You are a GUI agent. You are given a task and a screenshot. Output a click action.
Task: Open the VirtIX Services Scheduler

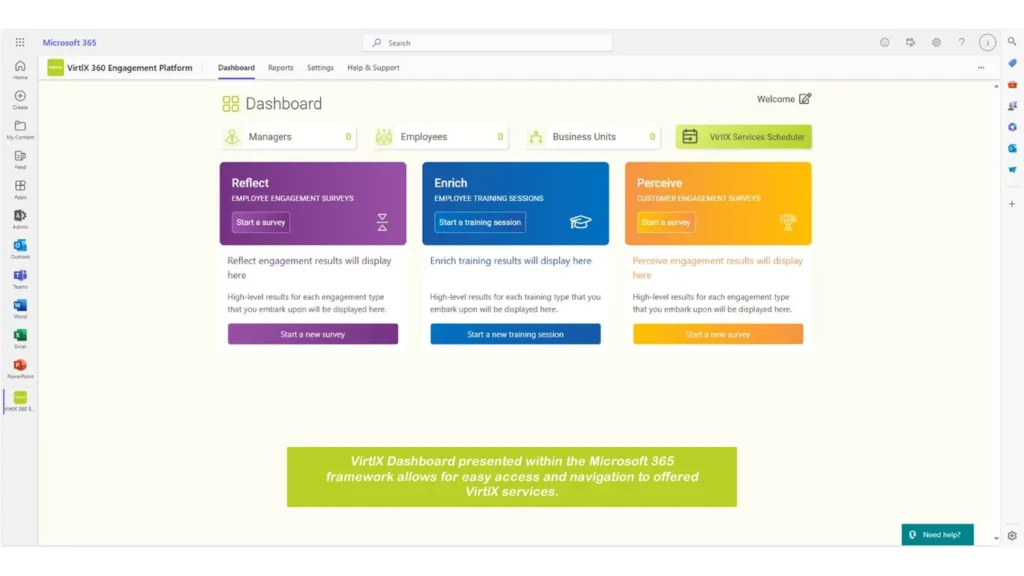tap(744, 136)
